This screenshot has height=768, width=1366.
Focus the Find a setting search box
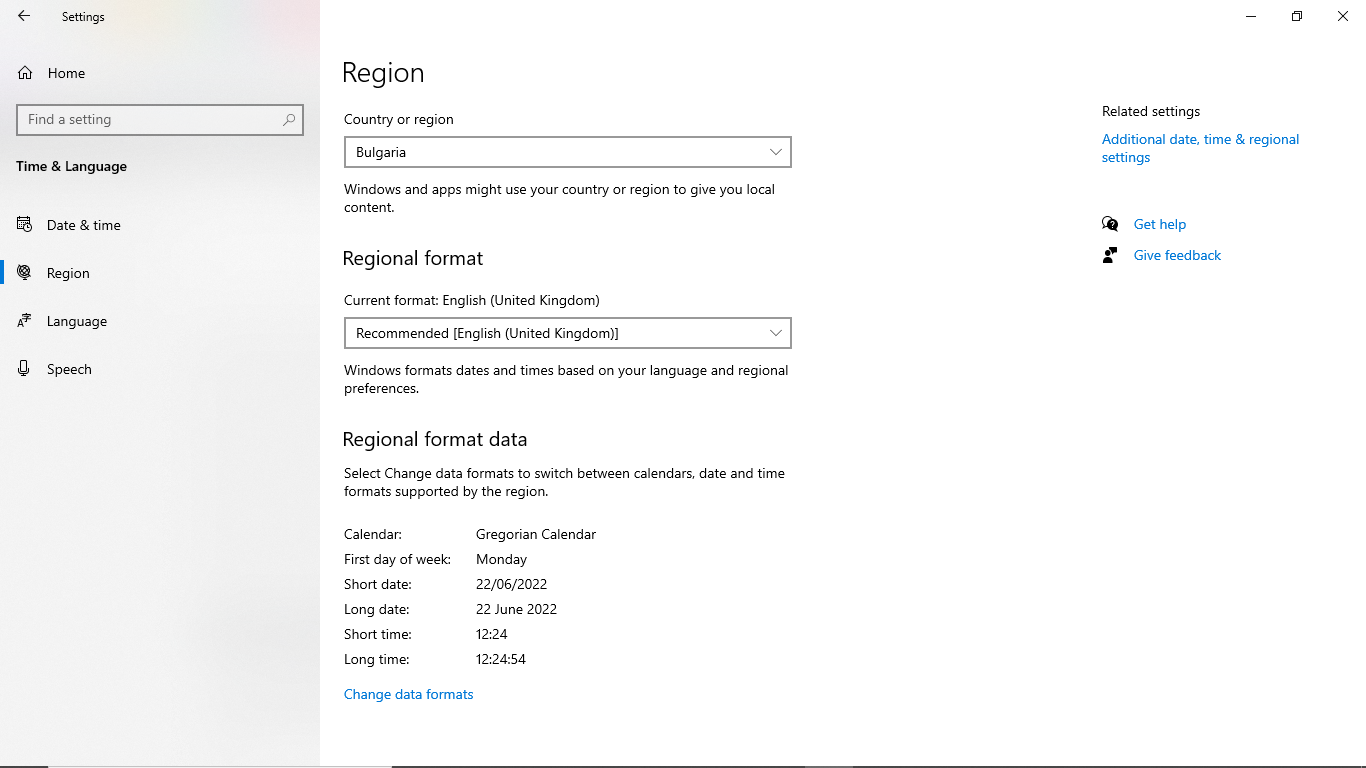[x=150, y=119]
